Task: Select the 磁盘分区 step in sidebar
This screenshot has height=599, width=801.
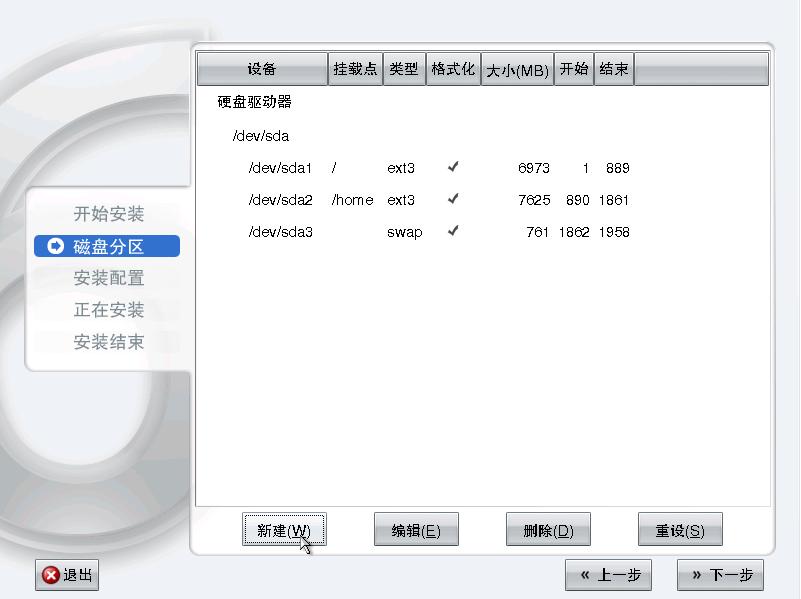Action: [x=107, y=246]
